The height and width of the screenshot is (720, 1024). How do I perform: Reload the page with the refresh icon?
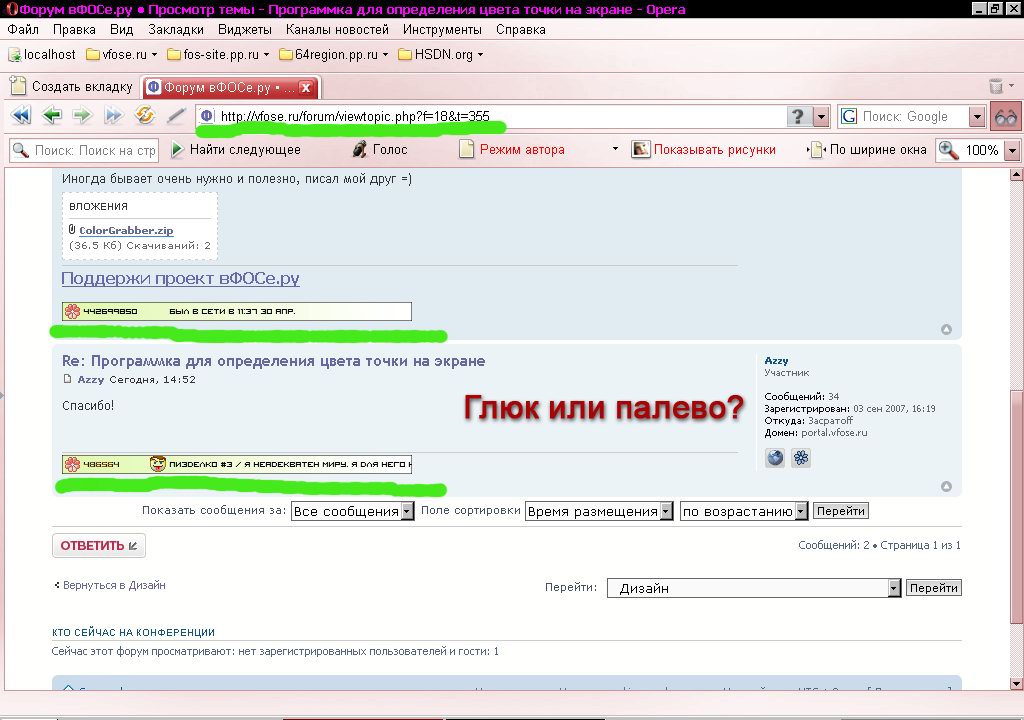tap(145, 116)
